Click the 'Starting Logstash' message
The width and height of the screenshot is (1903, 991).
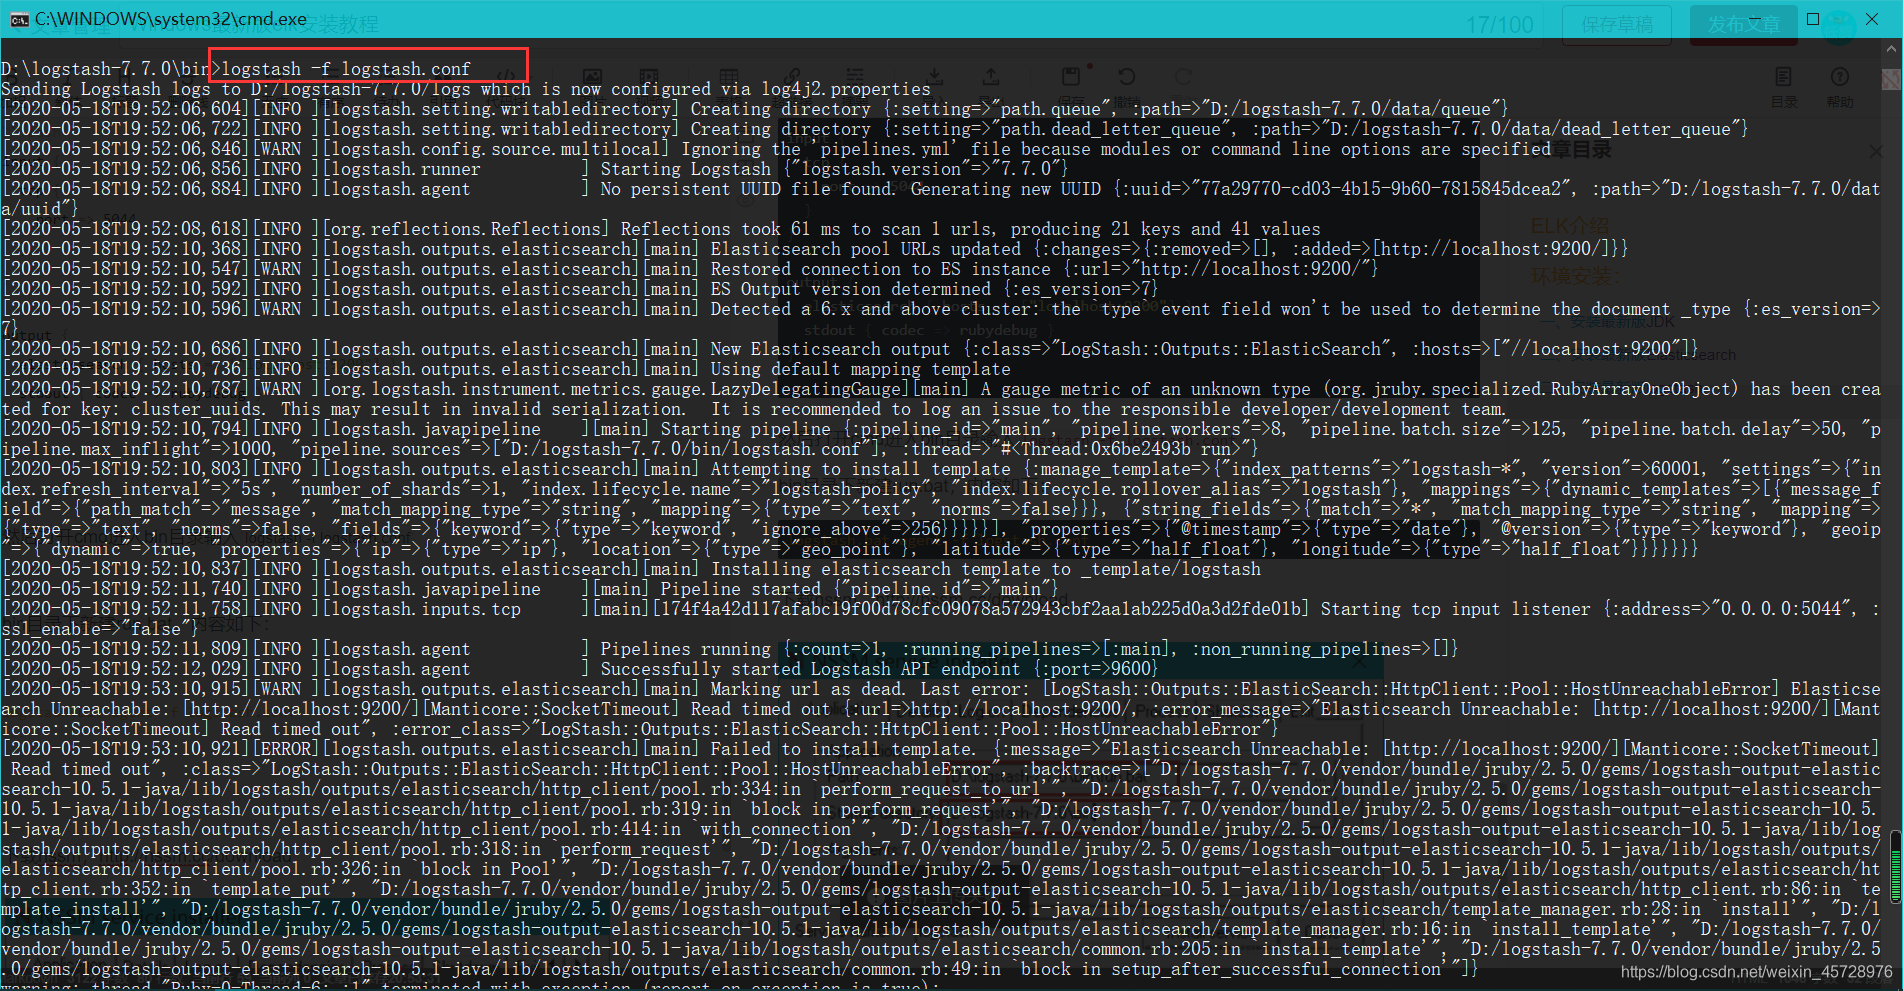(686, 169)
